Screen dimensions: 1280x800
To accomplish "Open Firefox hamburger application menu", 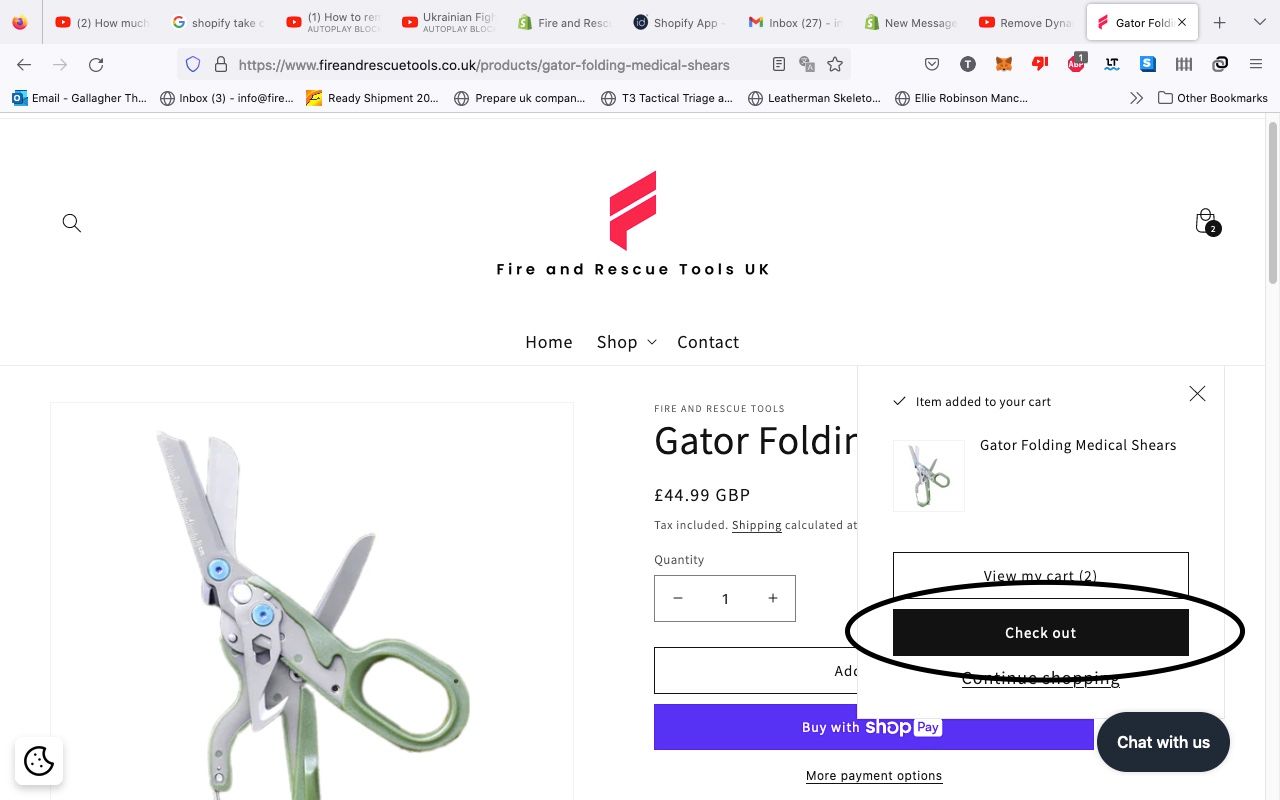I will (x=1256, y=65).
